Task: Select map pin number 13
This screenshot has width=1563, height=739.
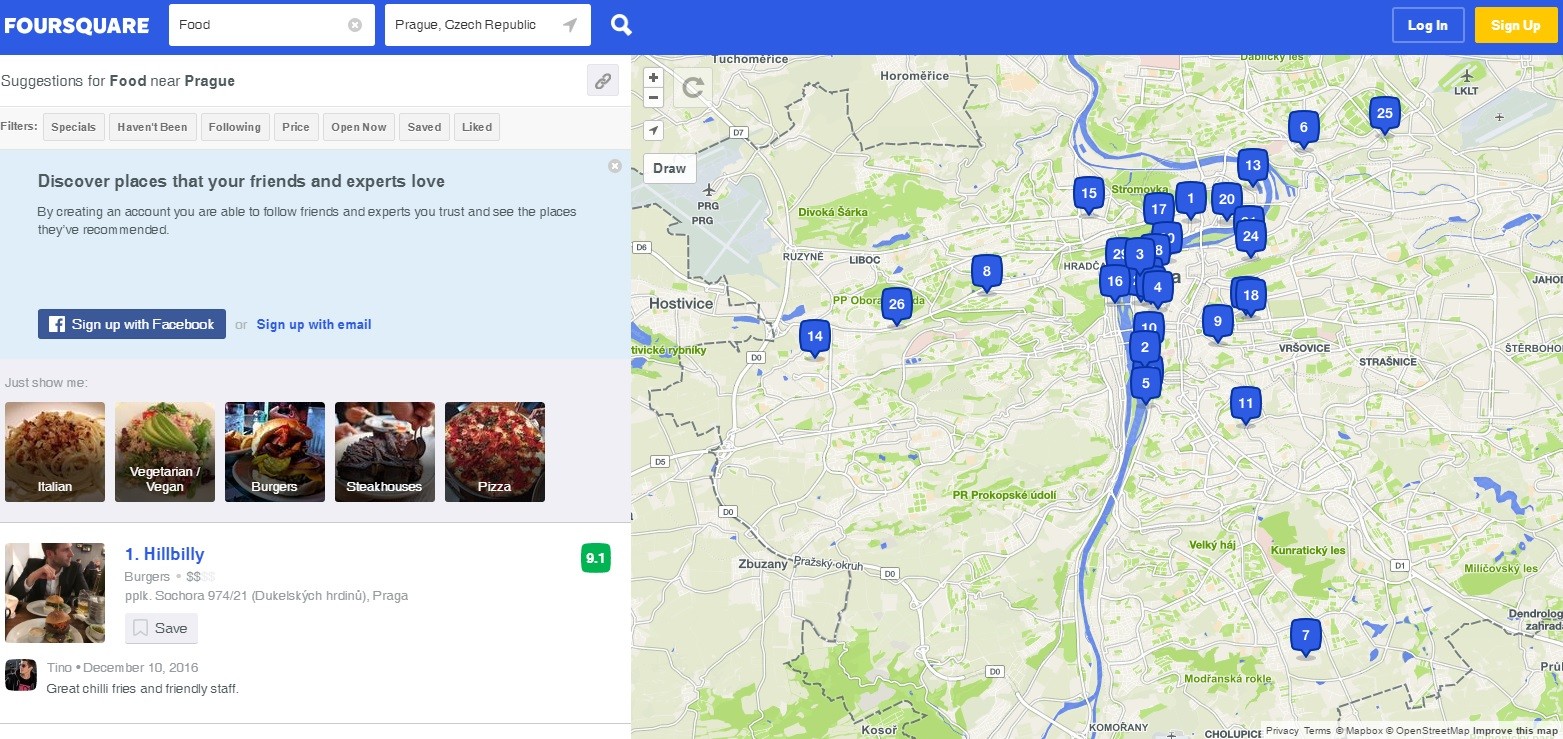Action: 1252,167
